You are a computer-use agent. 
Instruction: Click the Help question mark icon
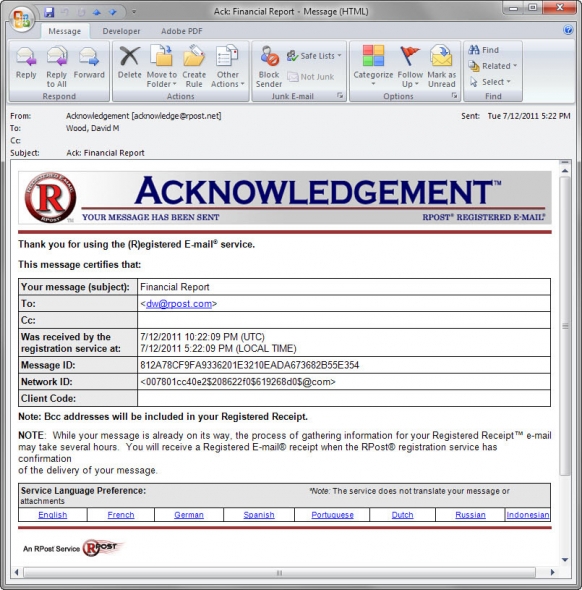pos(568,30)
